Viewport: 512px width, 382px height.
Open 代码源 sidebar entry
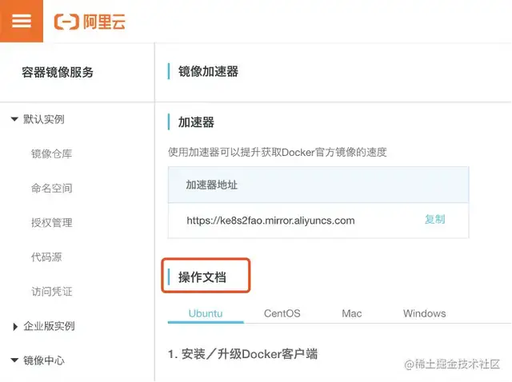point(47,257)
